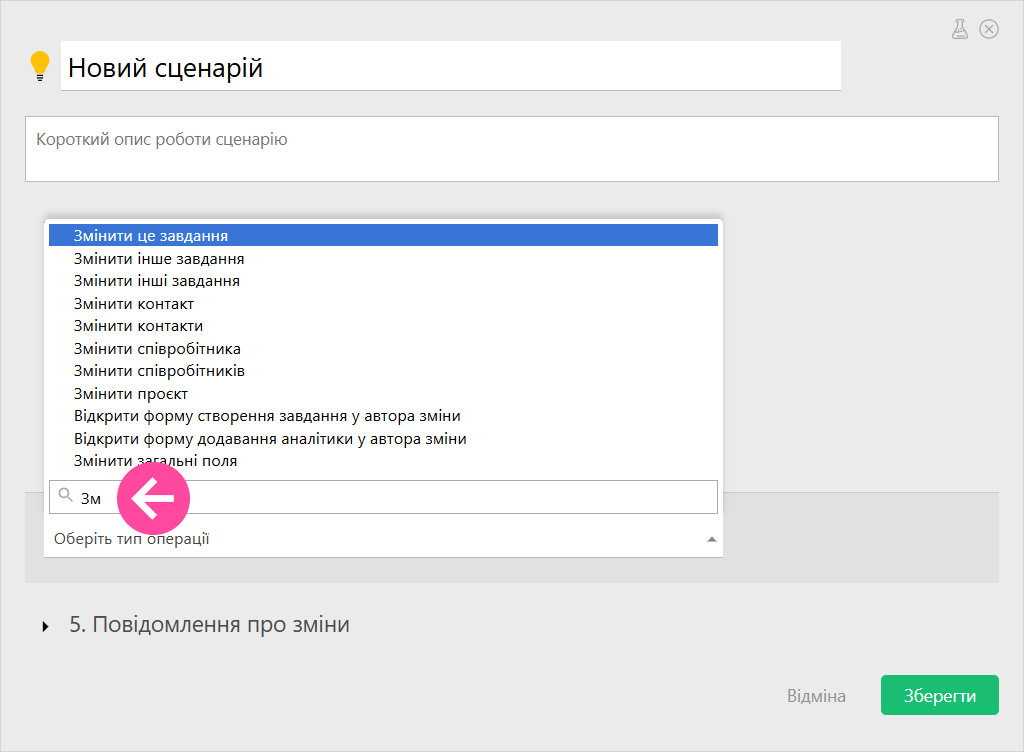The width and height of the screenshot is (1024, 752).
Task: Click the pink back arrow marker
Action: tap(153, 497)
